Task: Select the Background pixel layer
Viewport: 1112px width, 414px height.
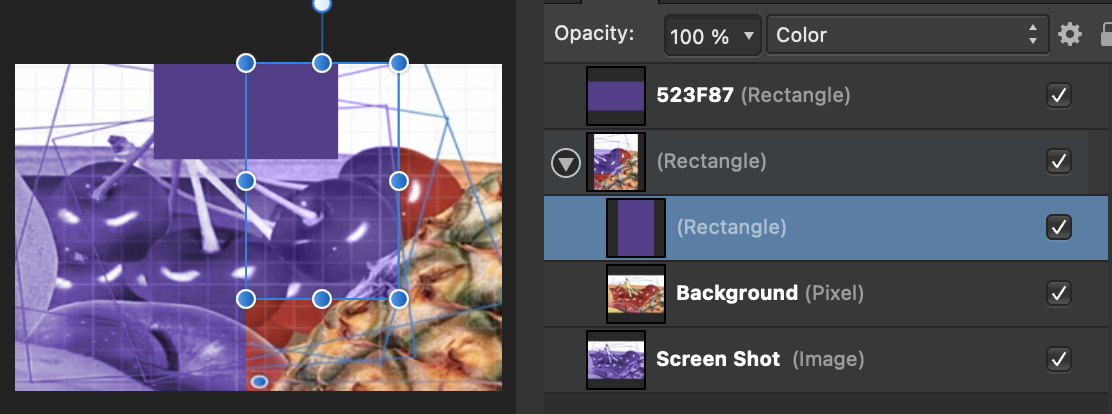Action: pyautogui.click(x=828, y=293)
